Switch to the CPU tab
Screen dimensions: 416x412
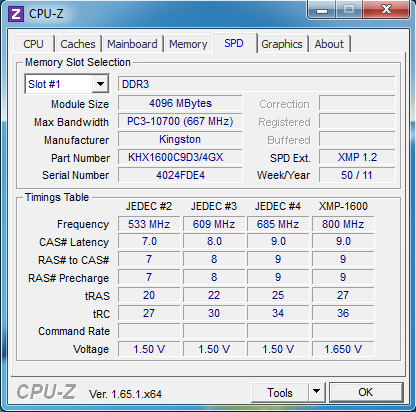[33, 44]
